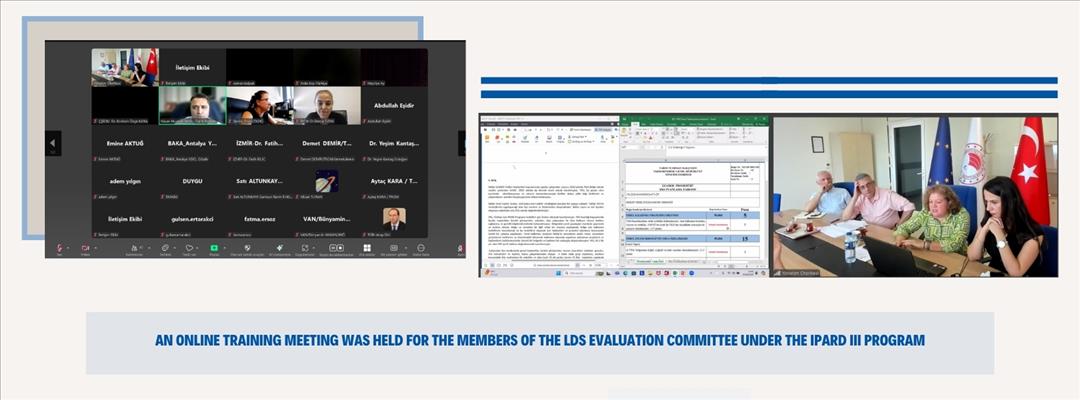Expand share options caret beside Share Screen
The height and width of the screenshot is (400, 1080).
click(225, 247)
